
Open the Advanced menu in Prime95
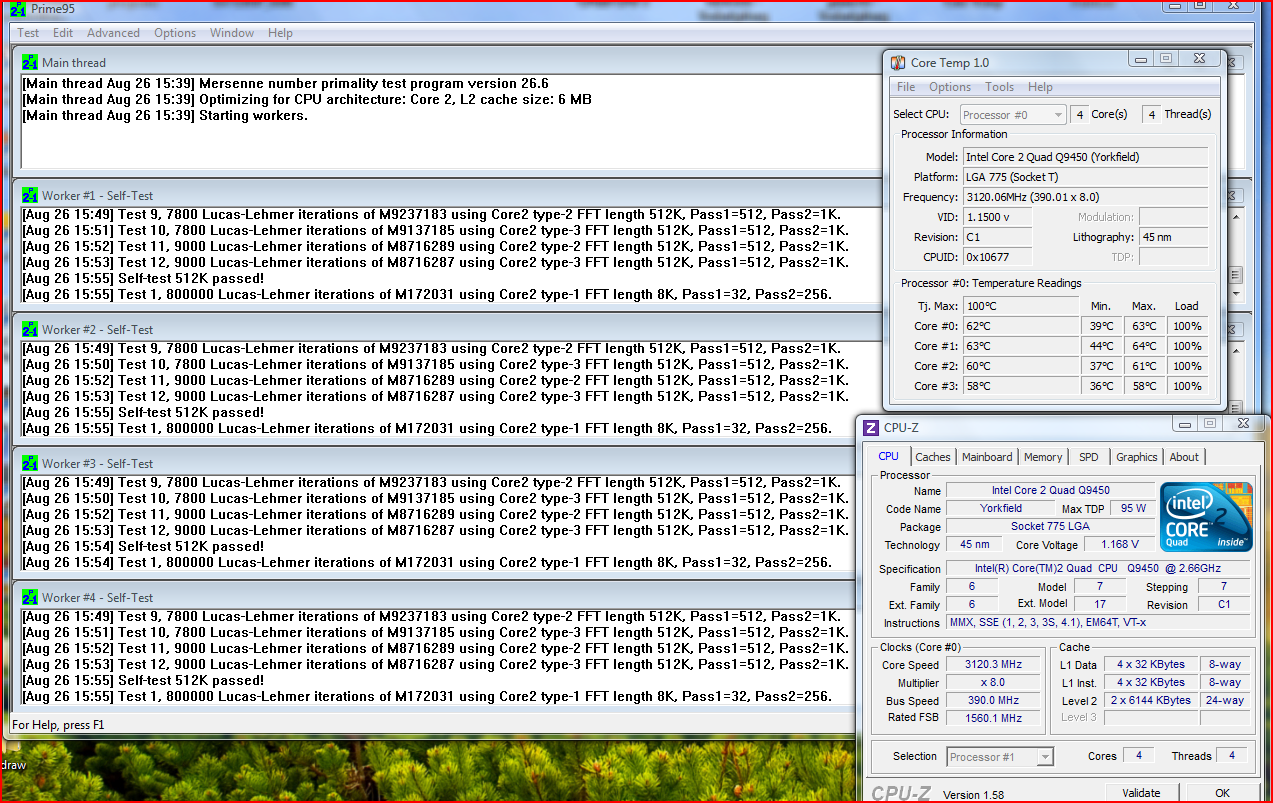[x=114, y=33]
